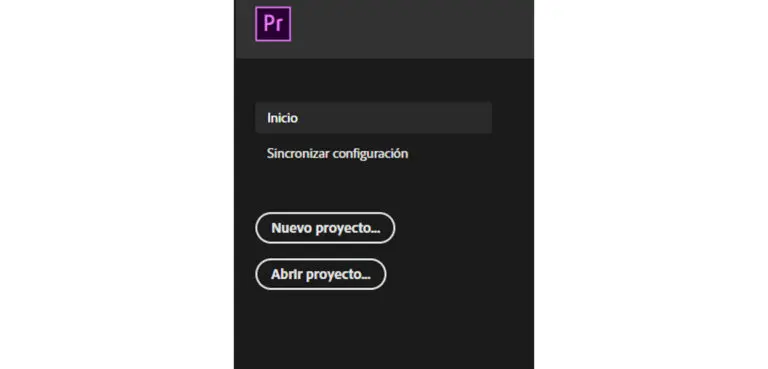Image resolution: width=768 pixels, height=369 pixels.
Task: Click the Premiere Pro logo icon
Action: point(273,24)
